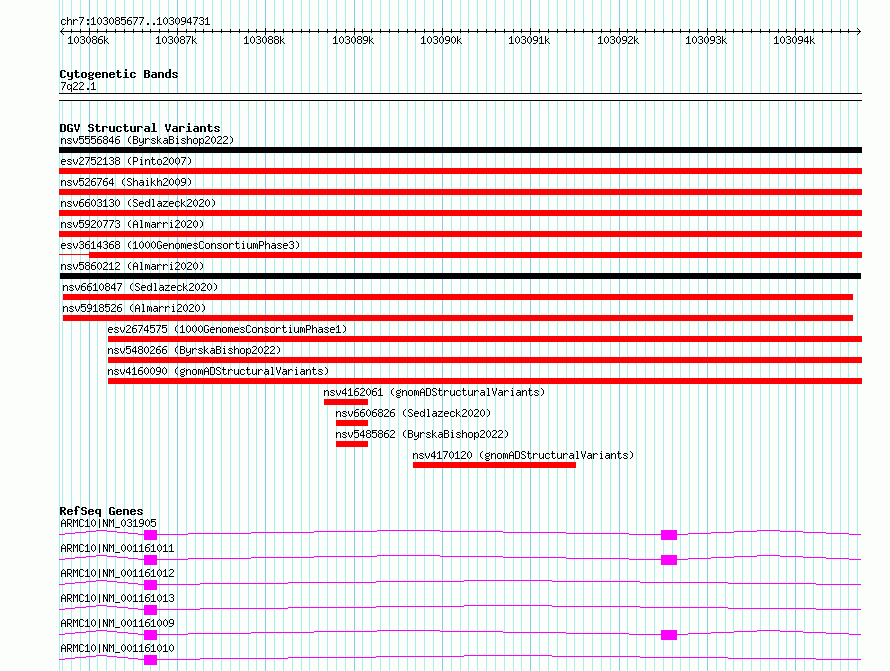Click the right magenta exon of NM_031905
The image size is (890, 671).
click(669, 535)
